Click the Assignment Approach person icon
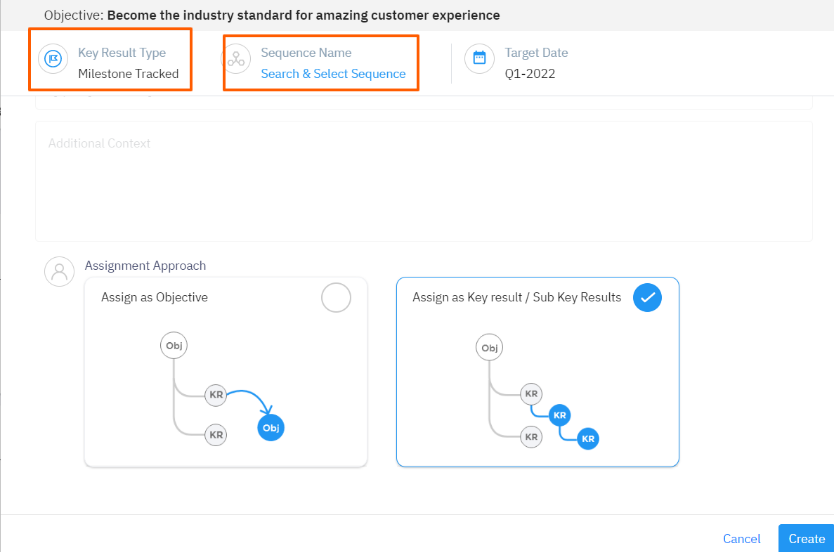The width and height of the screenshot is (834, 552). (60, 272)
